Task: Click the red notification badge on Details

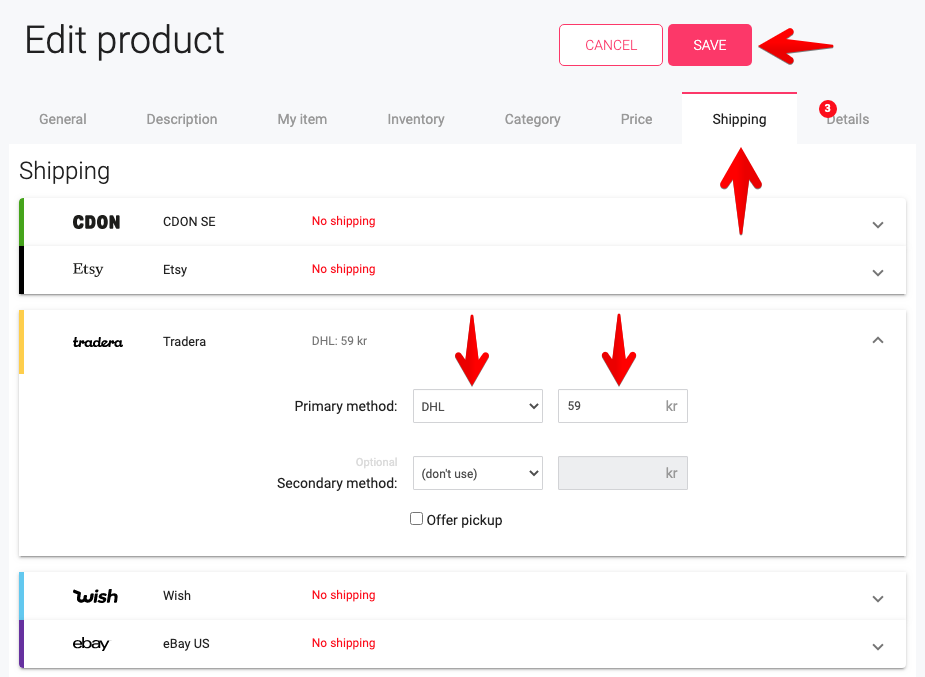Action: [828, 109]
